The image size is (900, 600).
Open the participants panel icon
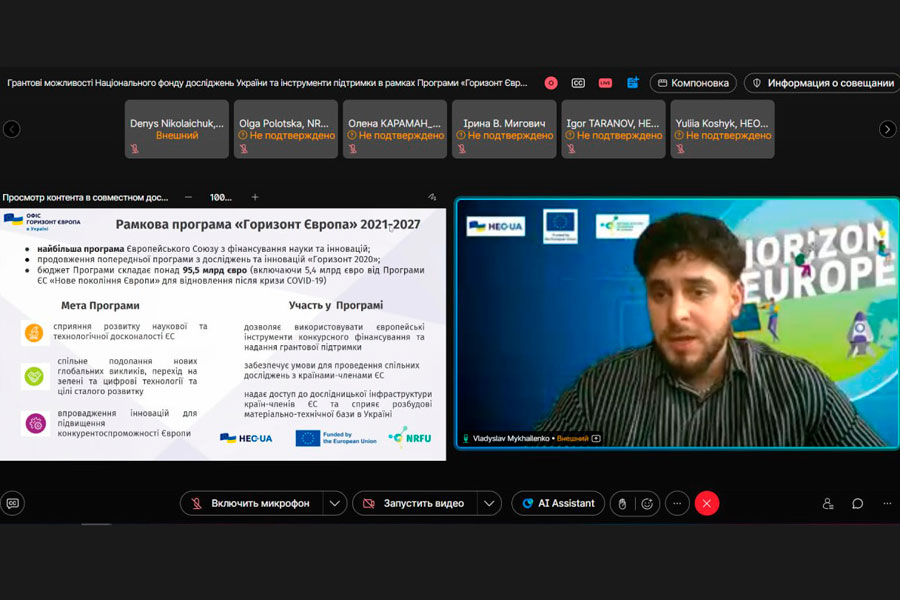pos(828,503)
